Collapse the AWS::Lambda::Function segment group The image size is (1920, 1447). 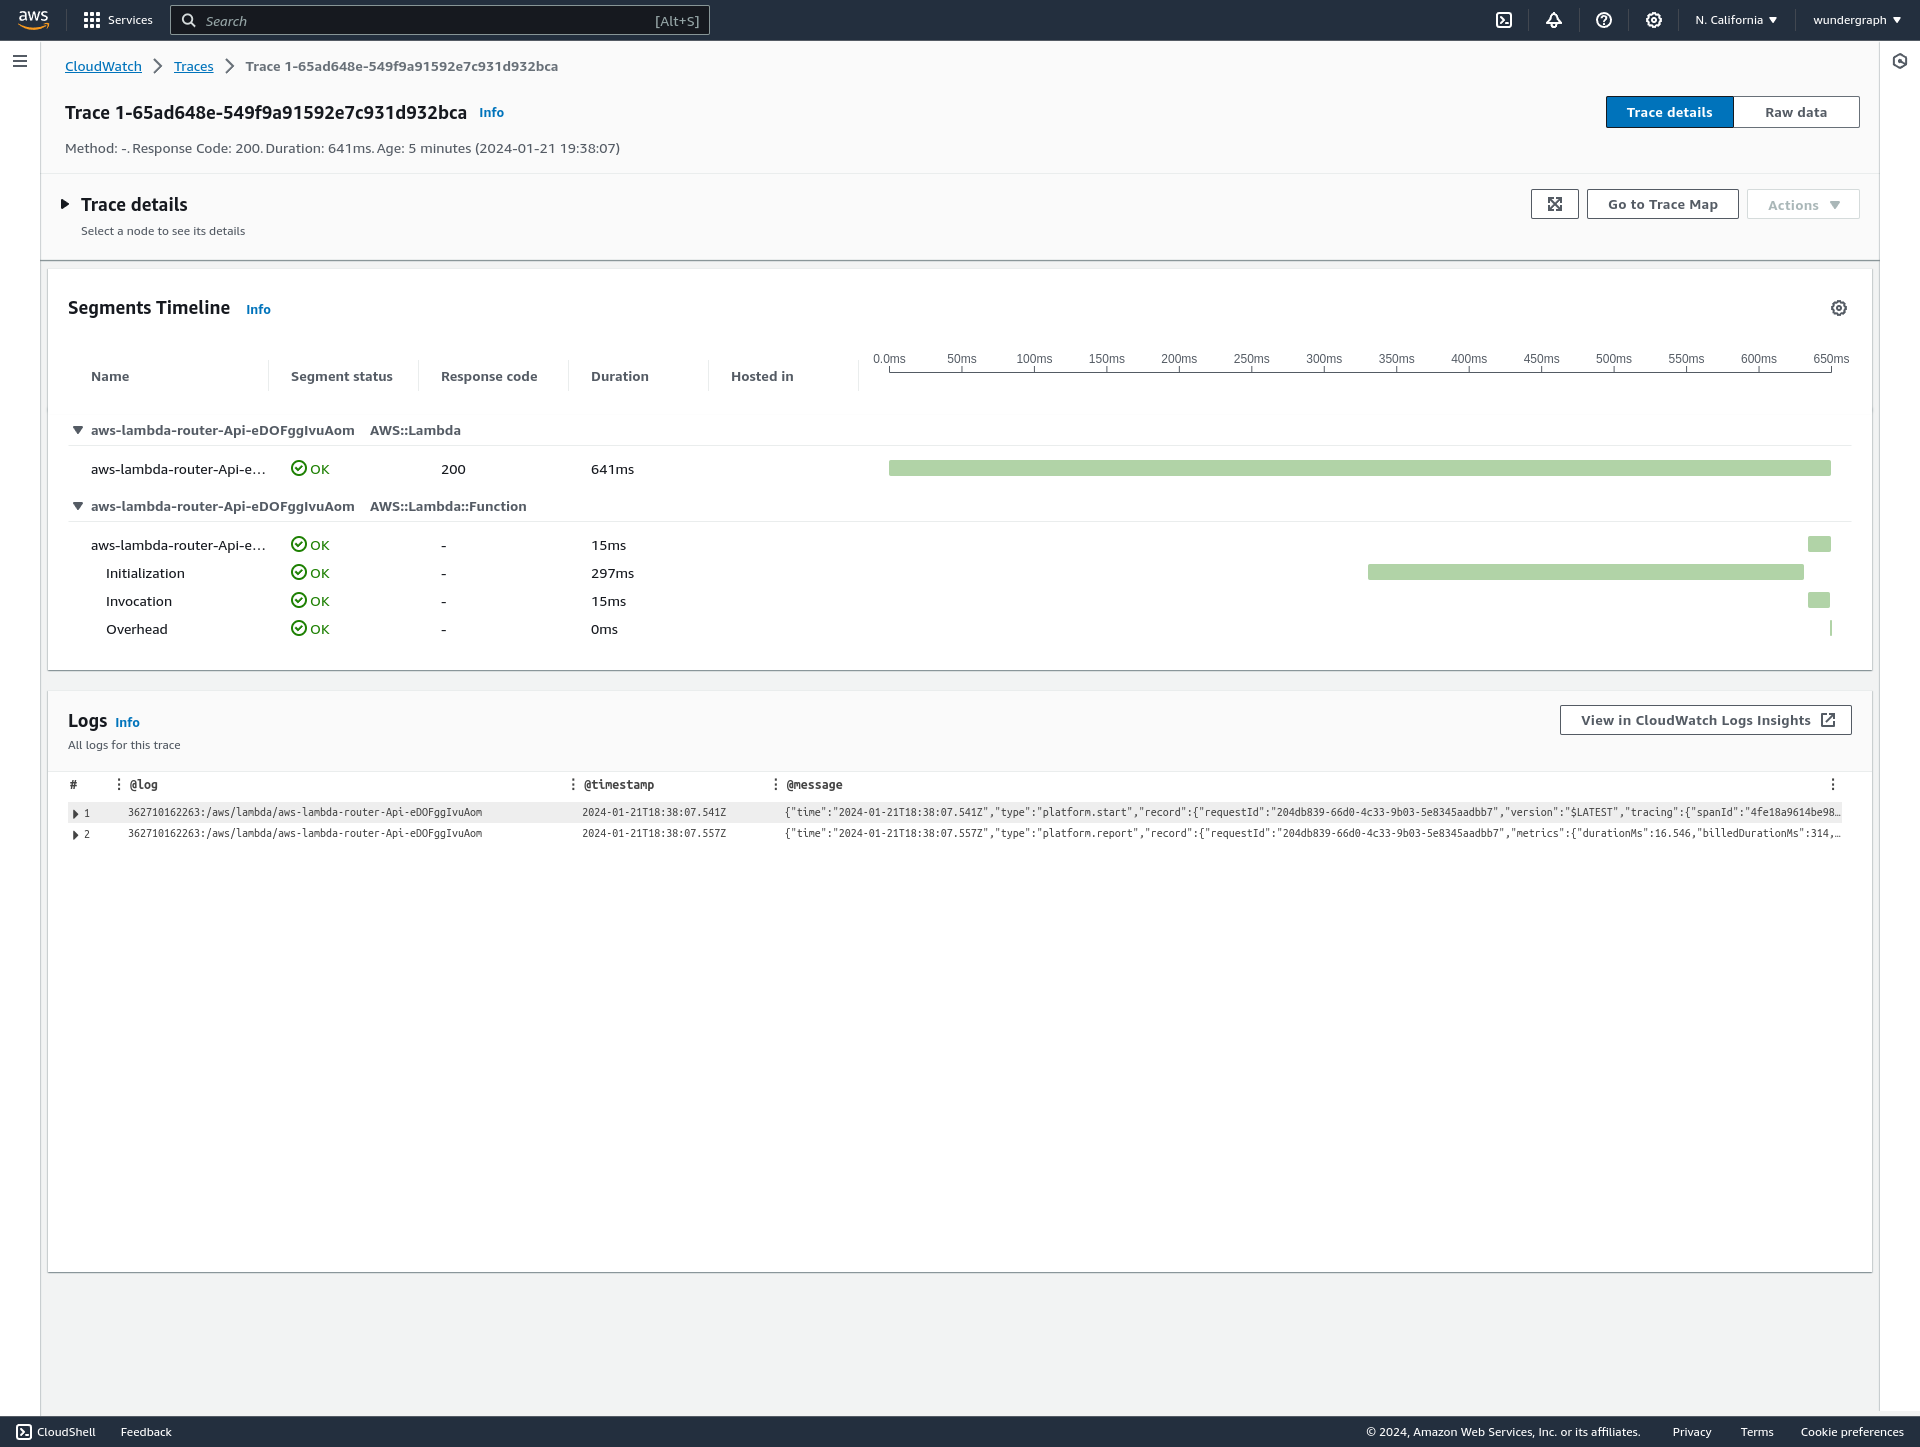(78, 506)
